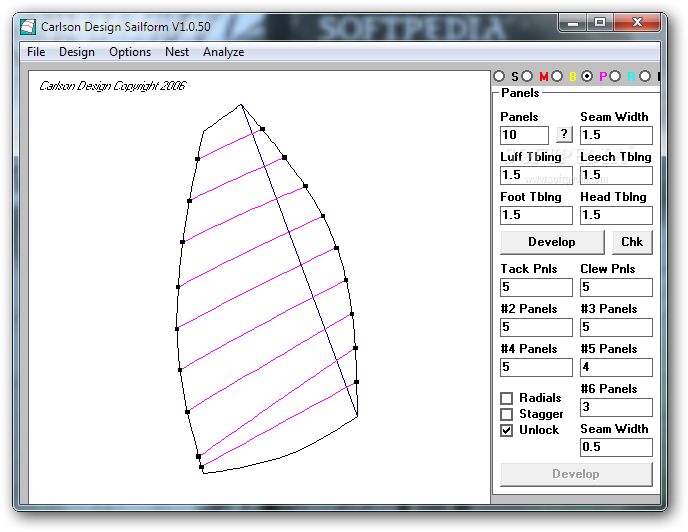Click the Panels count field
Screen dimensions: 688x532
click(524, 135)
